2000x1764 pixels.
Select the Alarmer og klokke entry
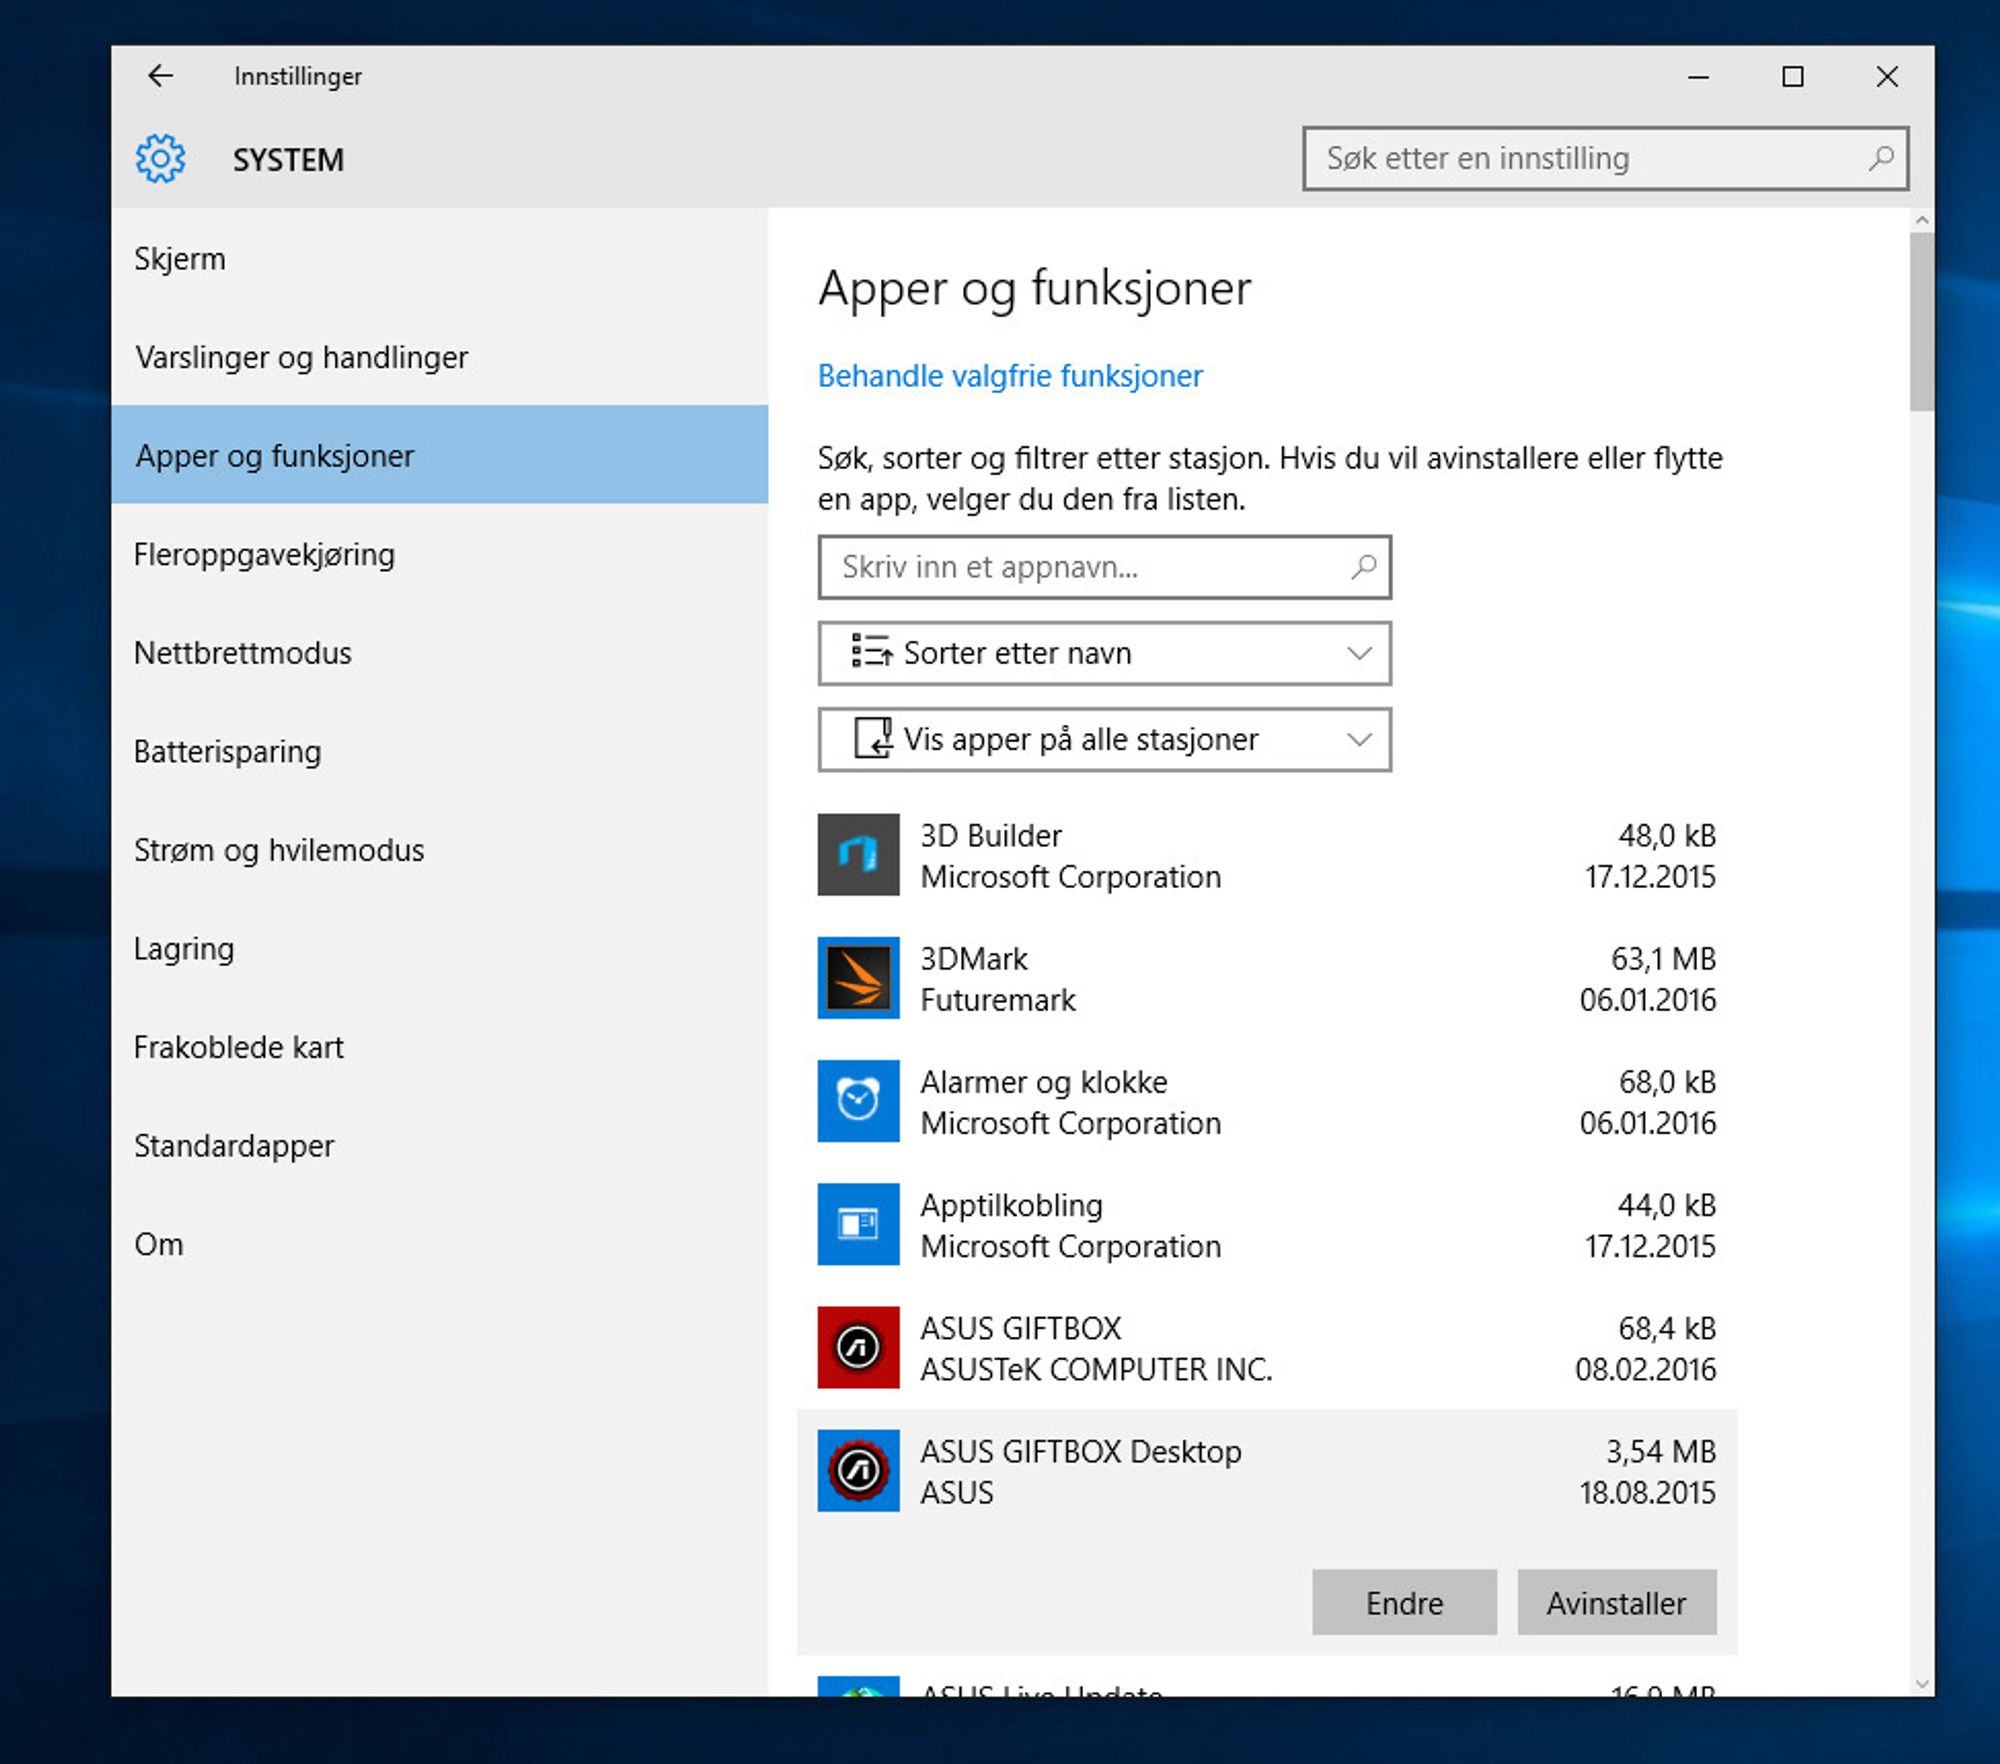coord(1267,1102)
